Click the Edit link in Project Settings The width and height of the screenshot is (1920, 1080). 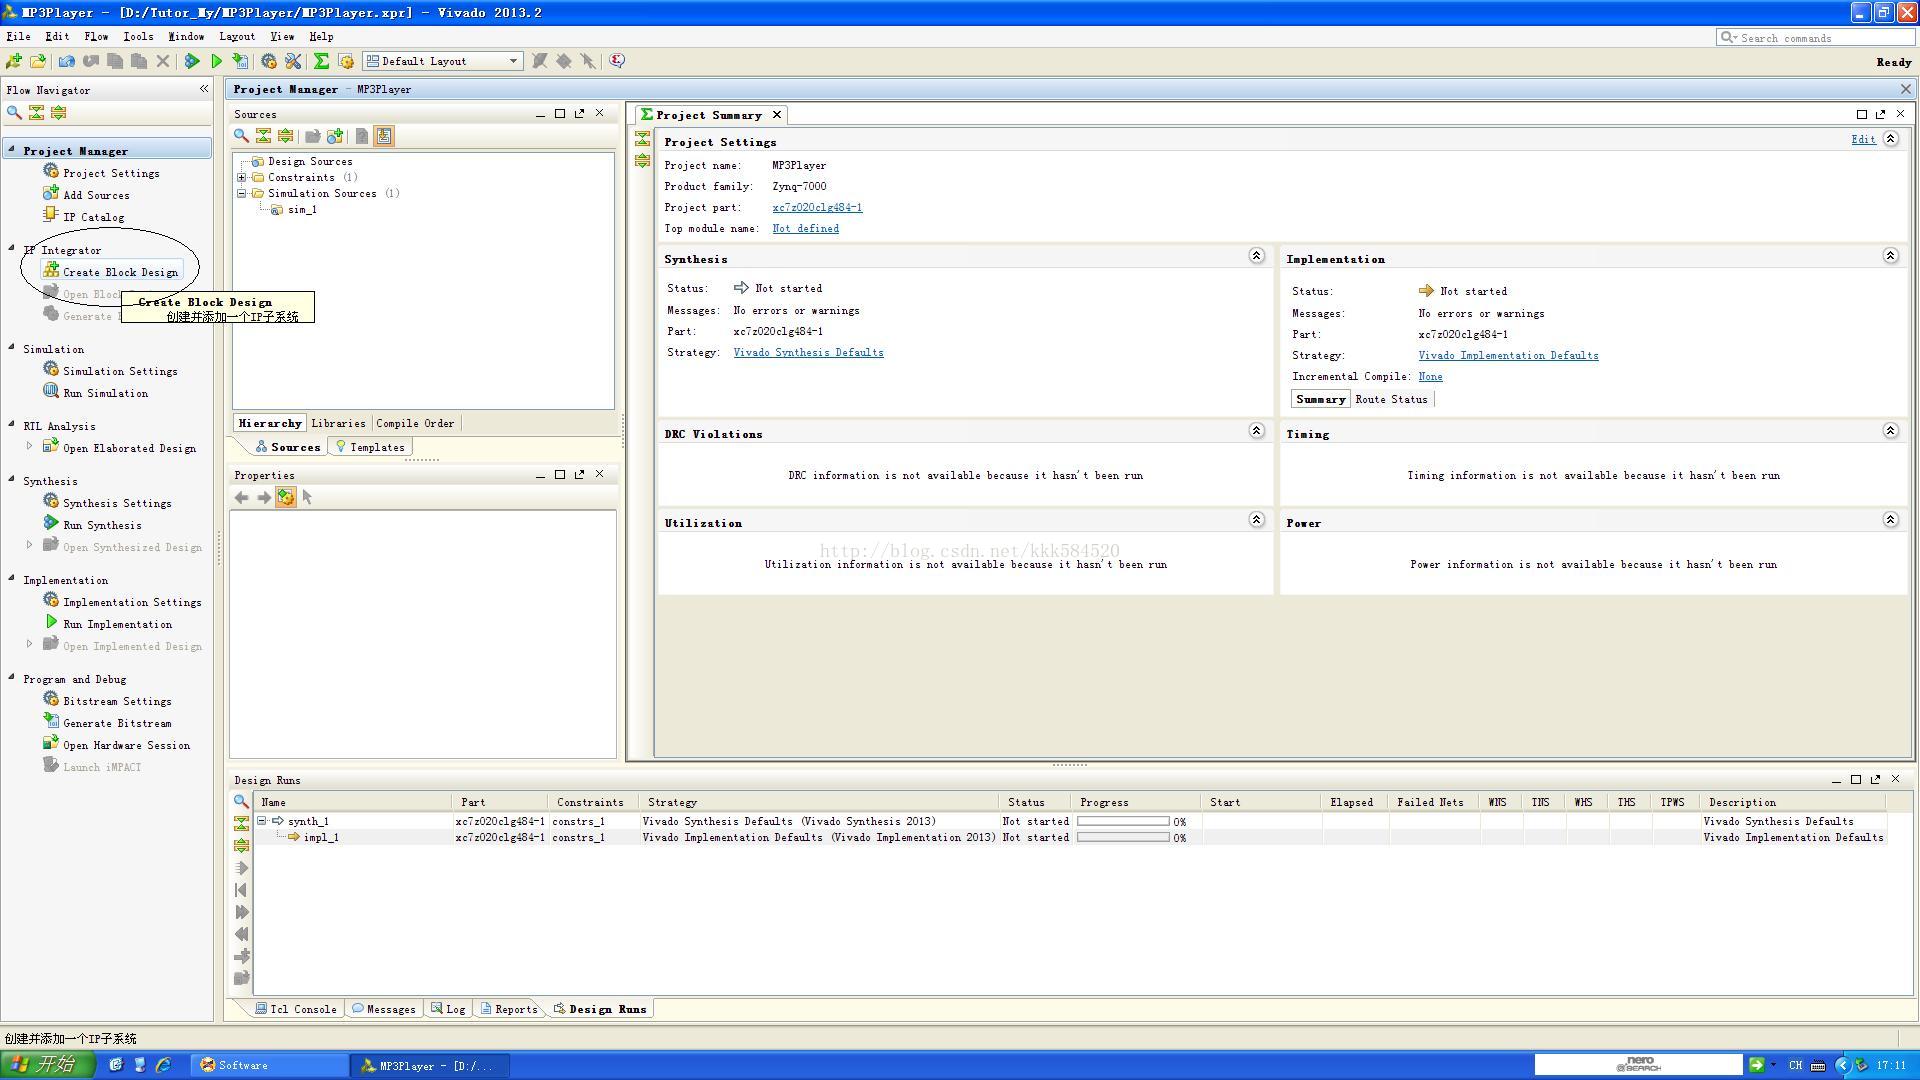[x=1863, y=140]
